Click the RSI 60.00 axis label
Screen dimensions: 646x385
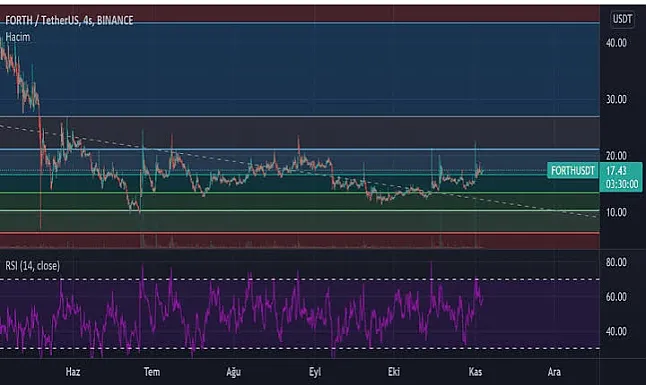coord(616,297)
